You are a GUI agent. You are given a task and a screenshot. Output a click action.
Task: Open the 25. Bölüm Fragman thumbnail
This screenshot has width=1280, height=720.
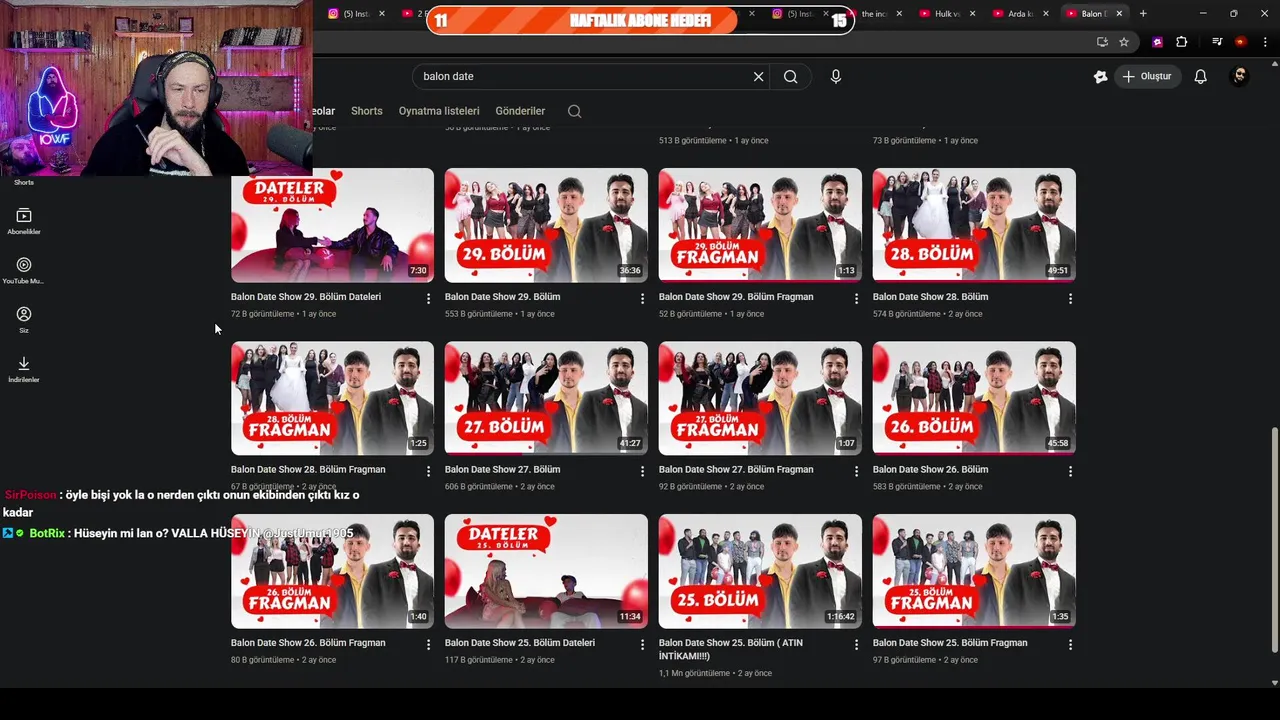coord(974,571)
